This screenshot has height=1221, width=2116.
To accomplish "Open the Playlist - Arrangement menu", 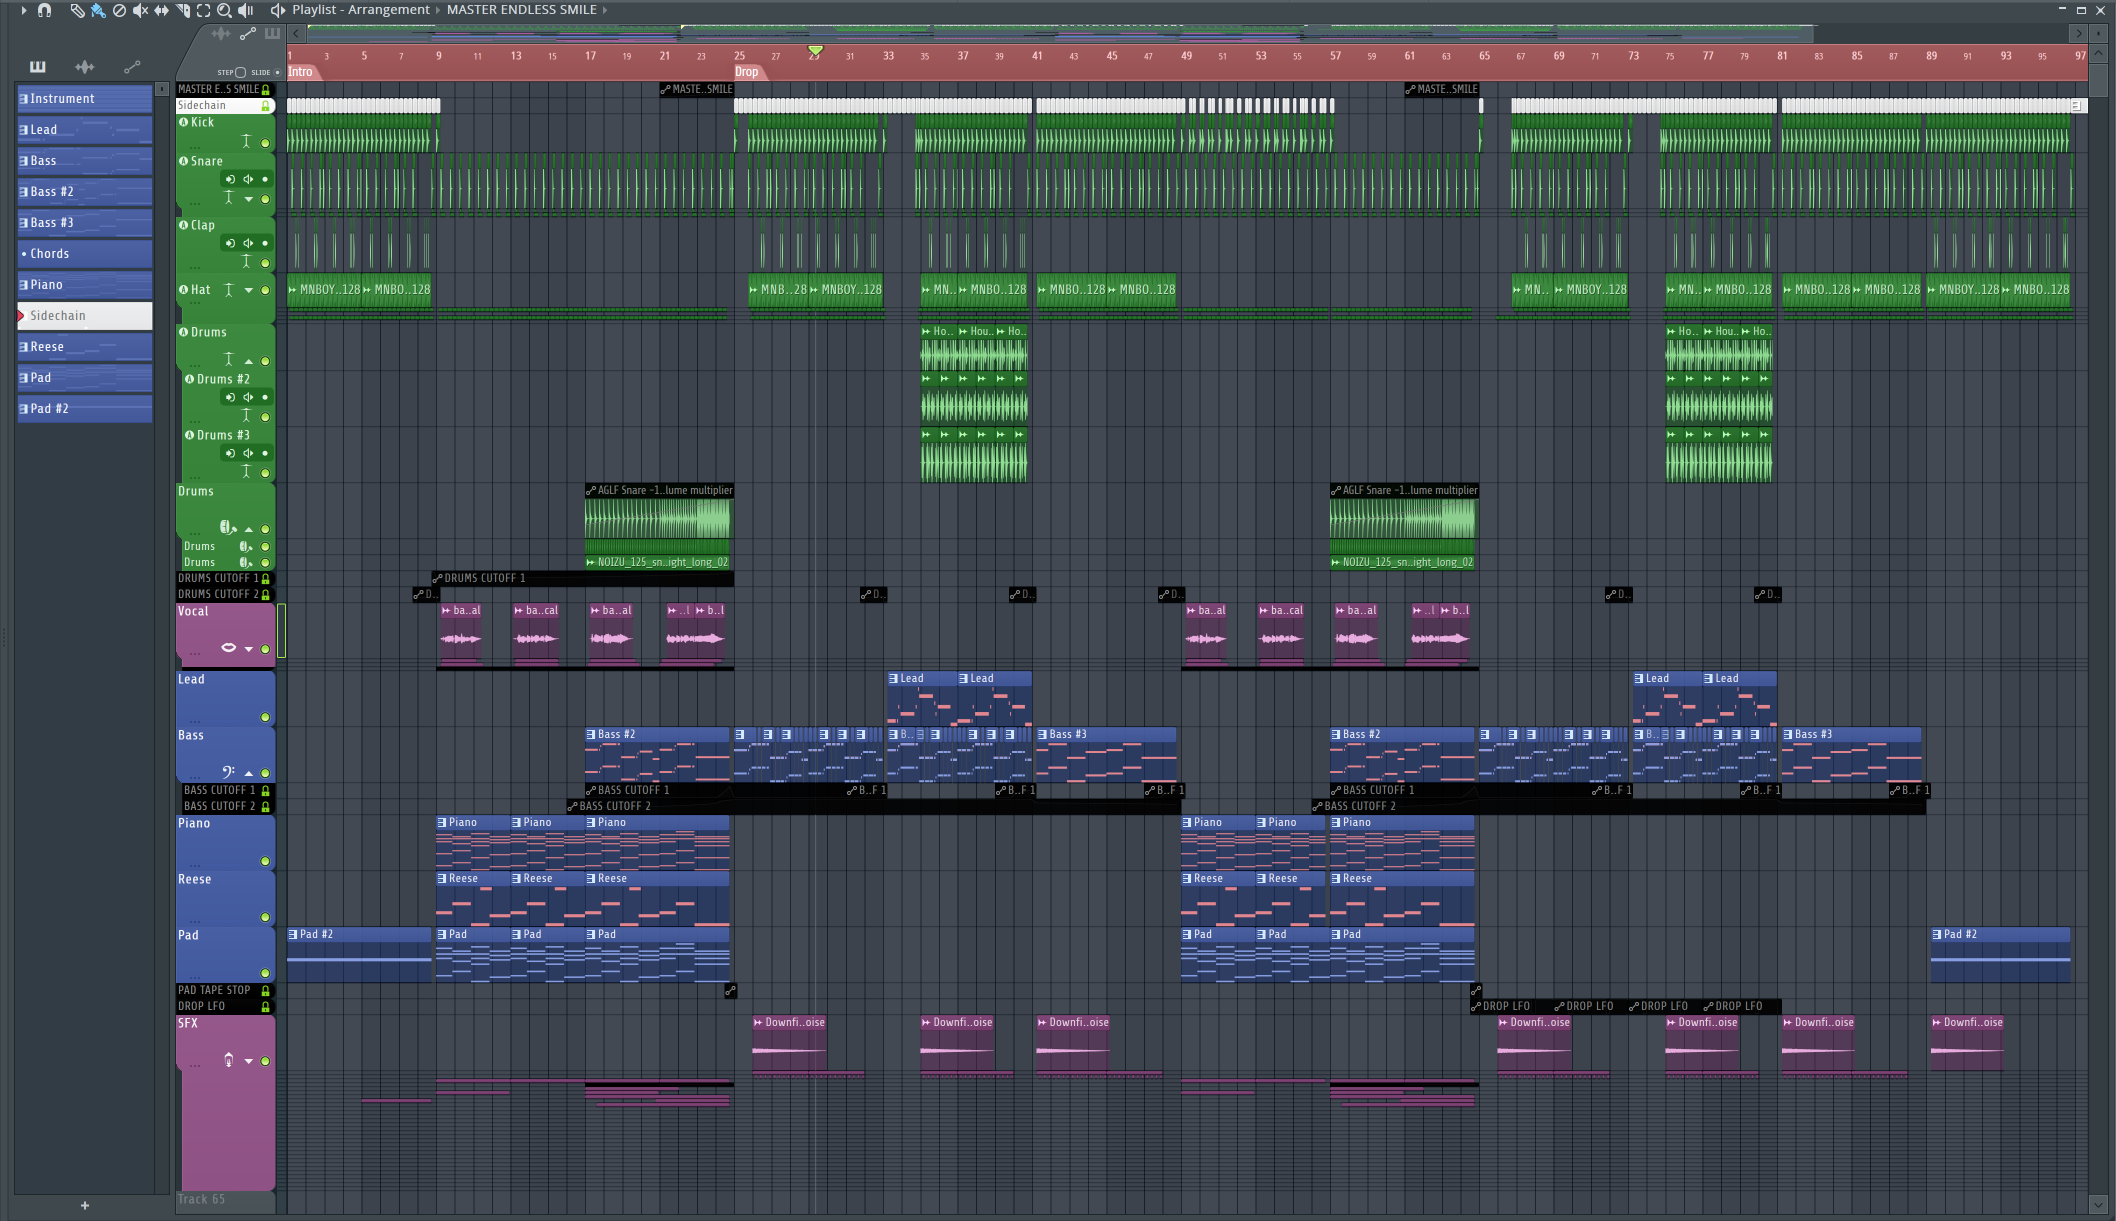I will coord(361,10).
